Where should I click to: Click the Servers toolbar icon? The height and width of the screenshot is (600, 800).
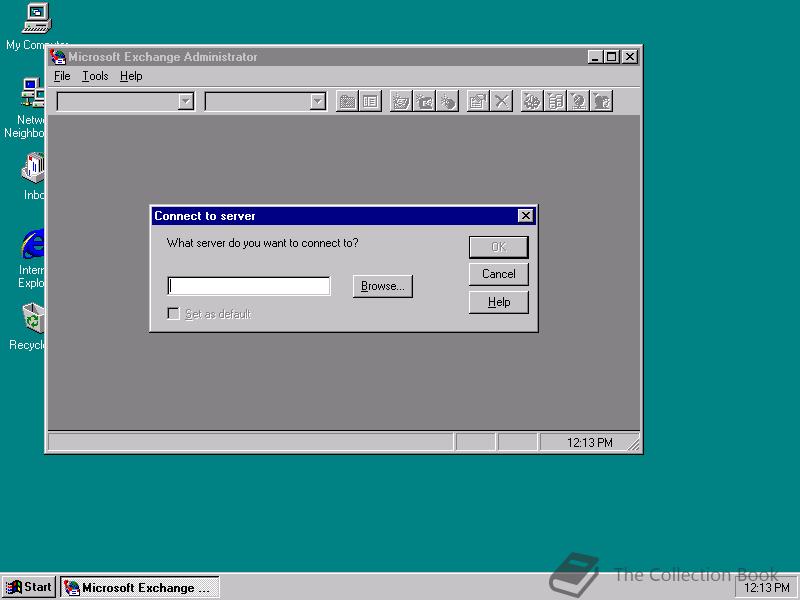pyautogui.click(x=556, y=101)
